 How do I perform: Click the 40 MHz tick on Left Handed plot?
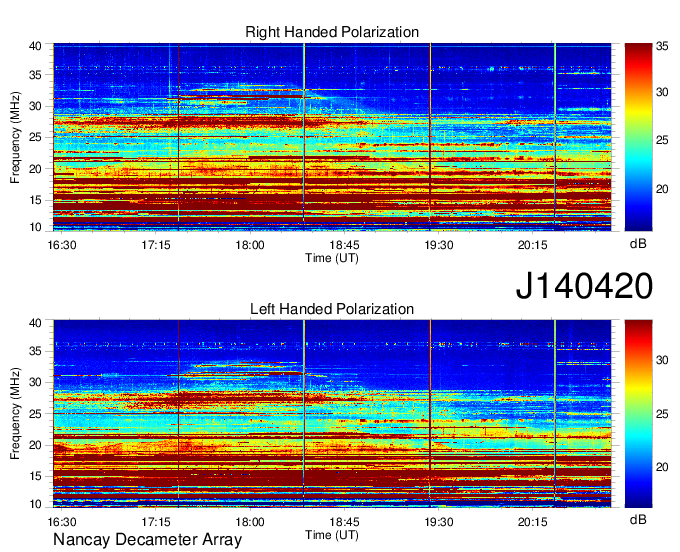point(35,323)
